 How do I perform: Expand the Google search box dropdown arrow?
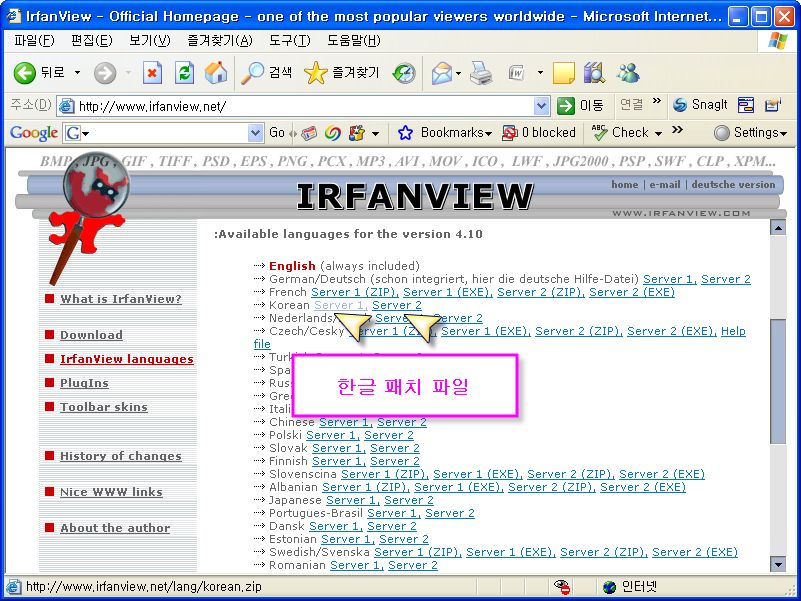[255, 133]
